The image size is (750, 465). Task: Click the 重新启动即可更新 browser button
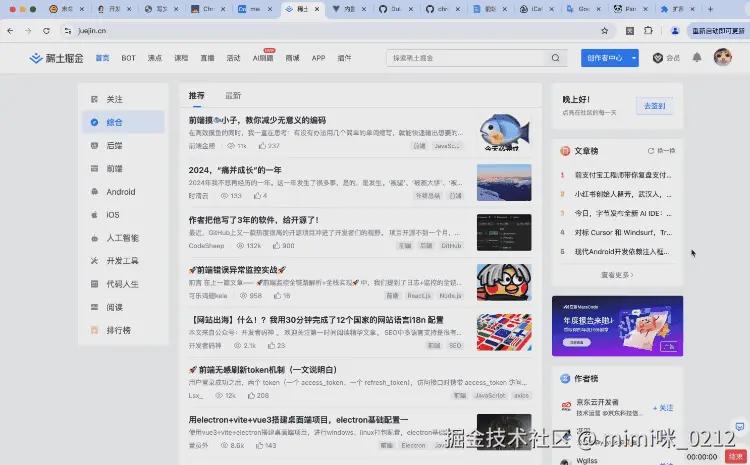point(718,31)
